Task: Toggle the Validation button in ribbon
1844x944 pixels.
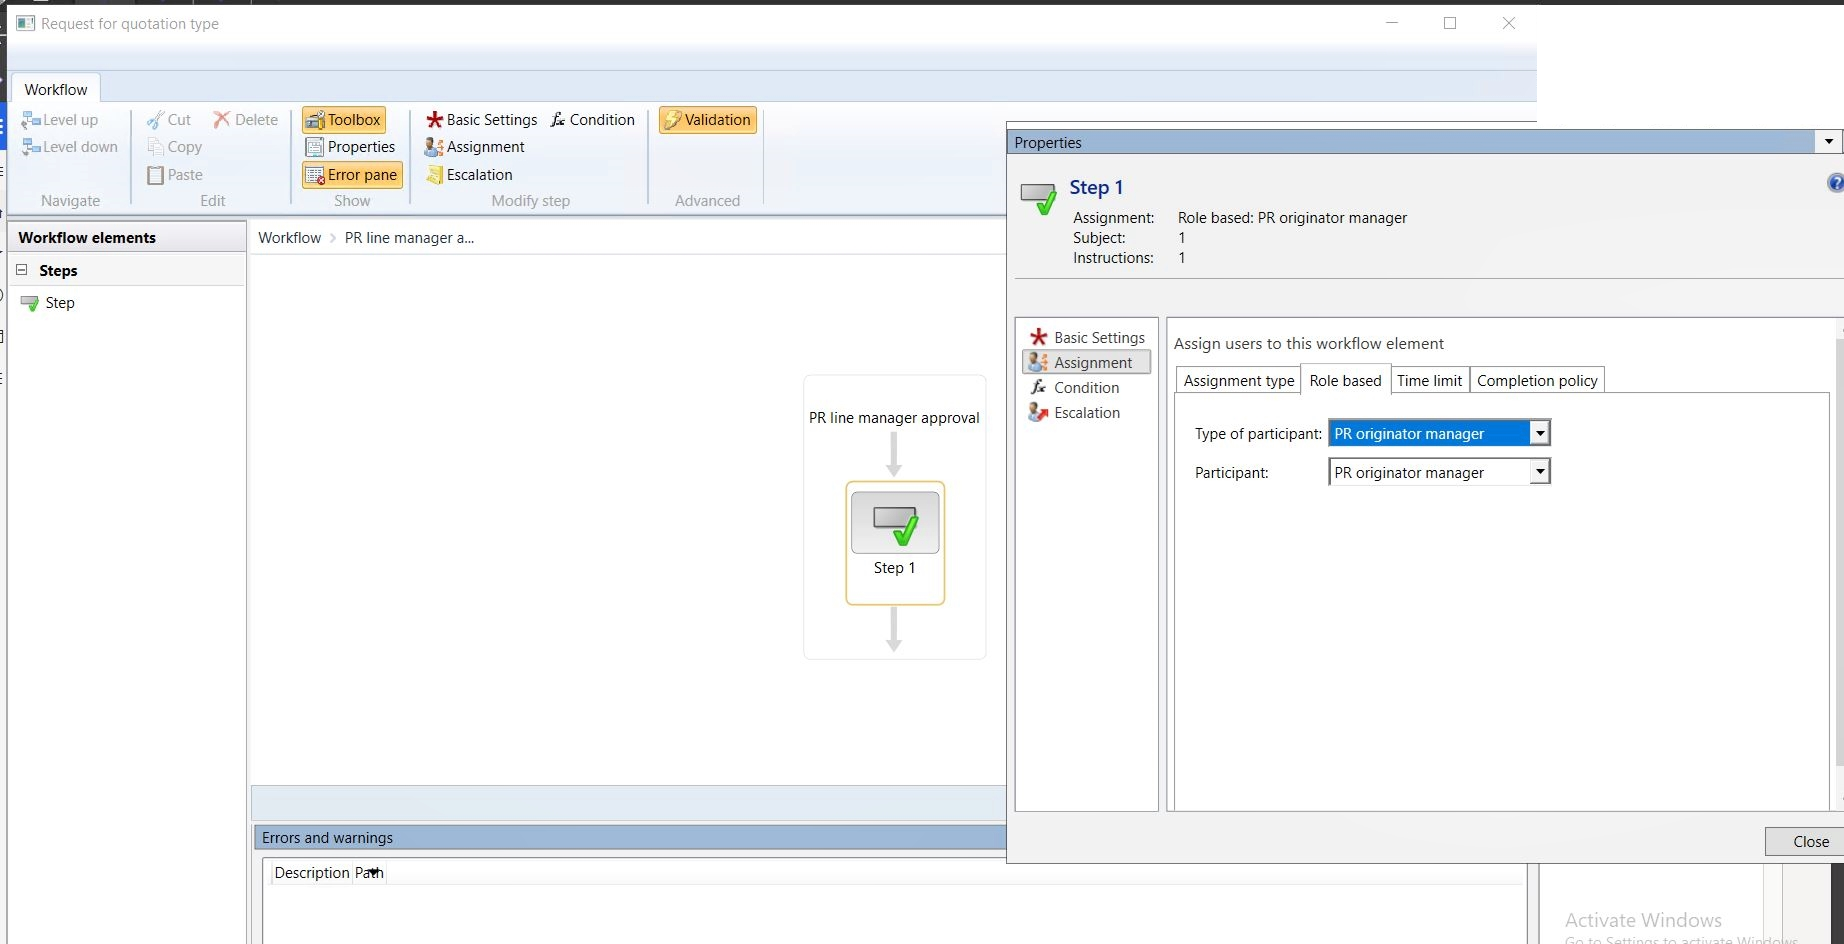Action: click(708, 120)
